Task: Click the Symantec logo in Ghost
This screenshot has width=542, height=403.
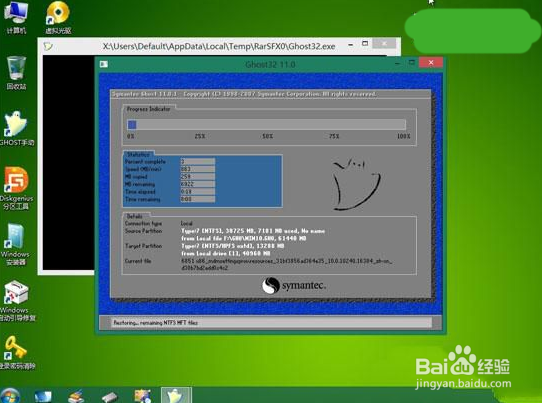Action: pos(294,285)
